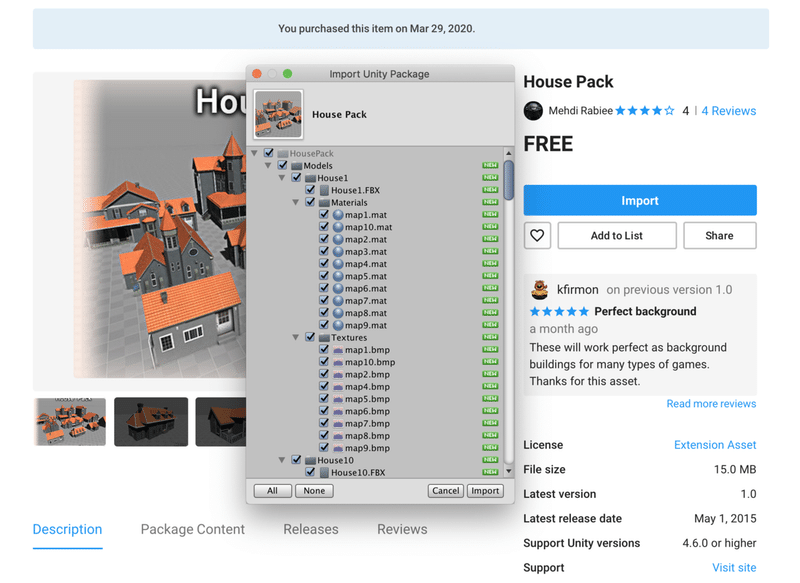
Task: Switch to the Reviews tab
Action: (402, 529)
